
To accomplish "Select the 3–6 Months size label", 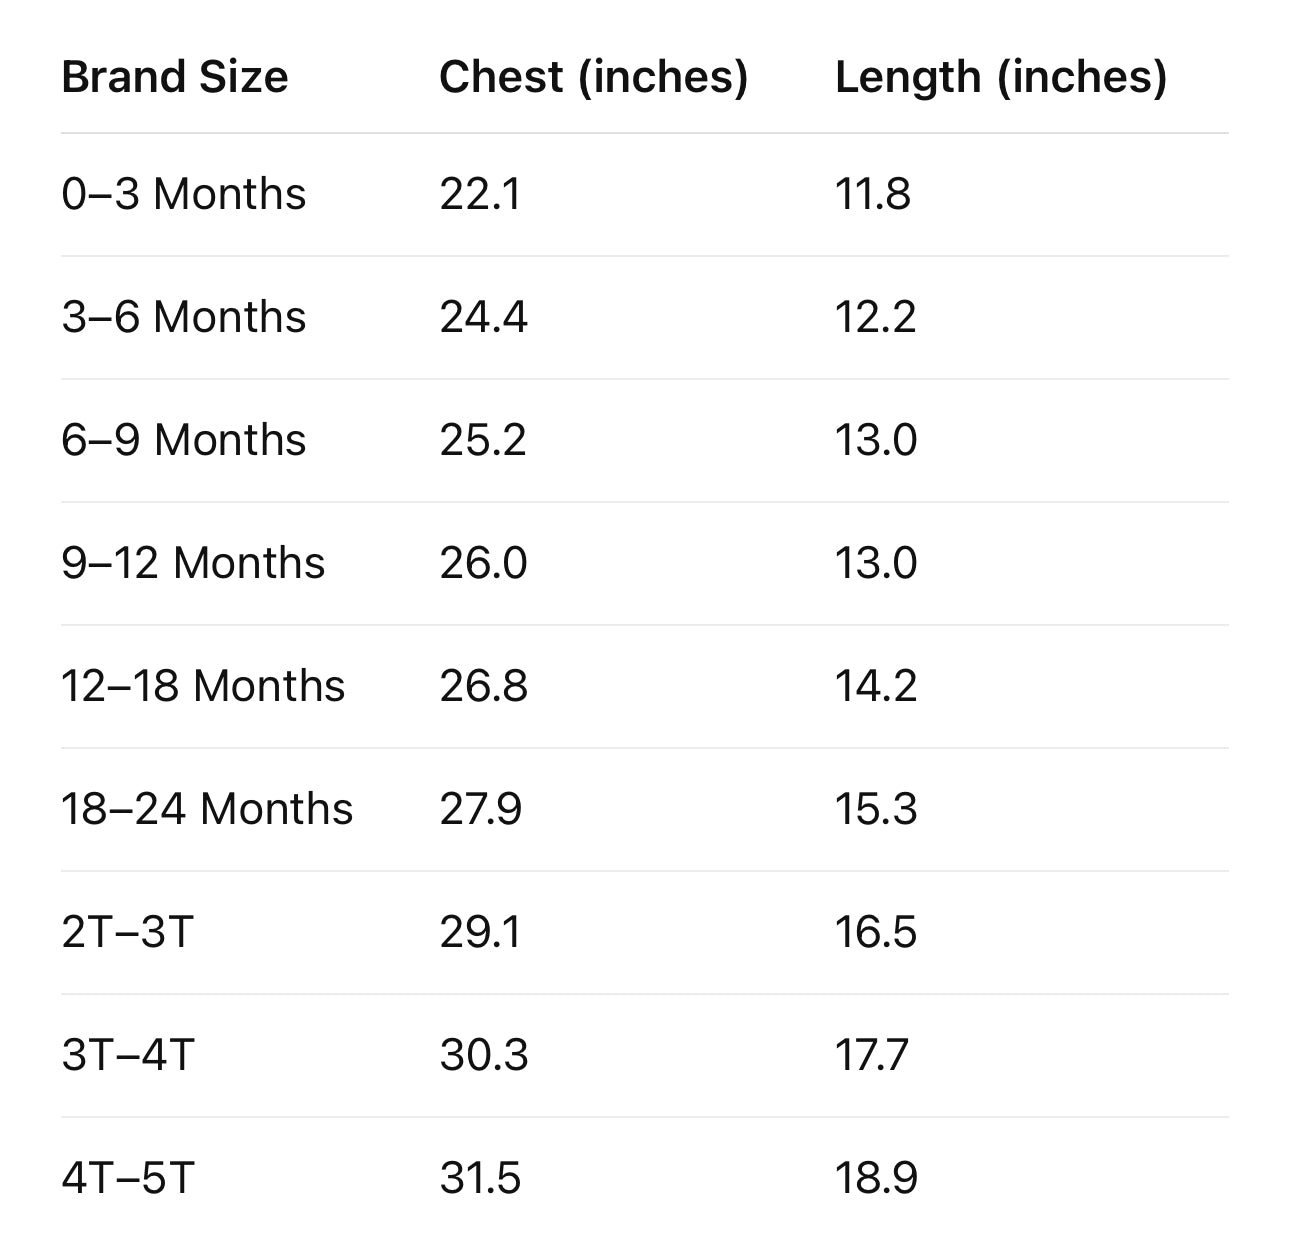I will tap(184, 317).
